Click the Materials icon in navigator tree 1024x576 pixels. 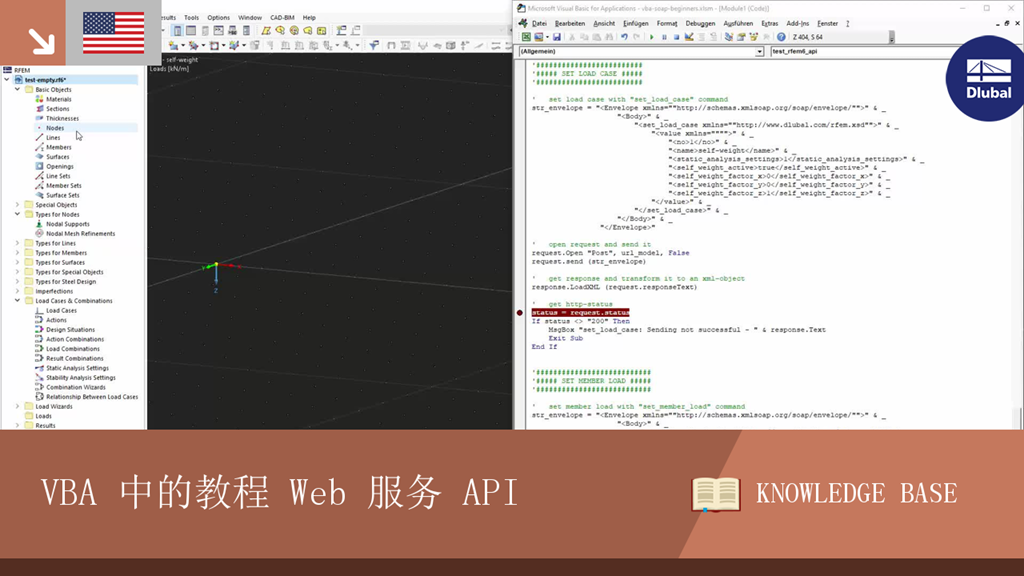click(39, 99)
